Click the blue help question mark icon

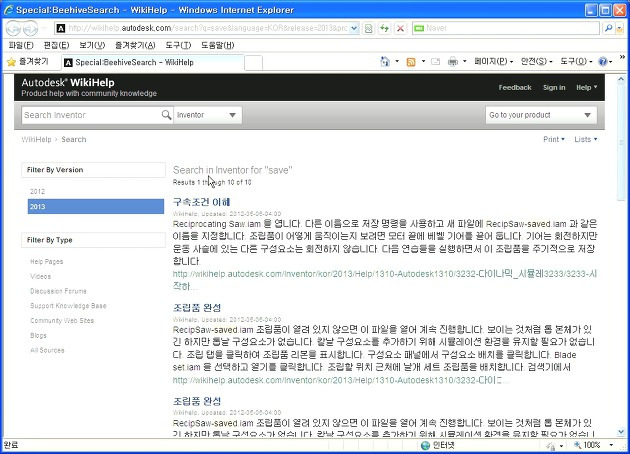[x=602, y=61]
